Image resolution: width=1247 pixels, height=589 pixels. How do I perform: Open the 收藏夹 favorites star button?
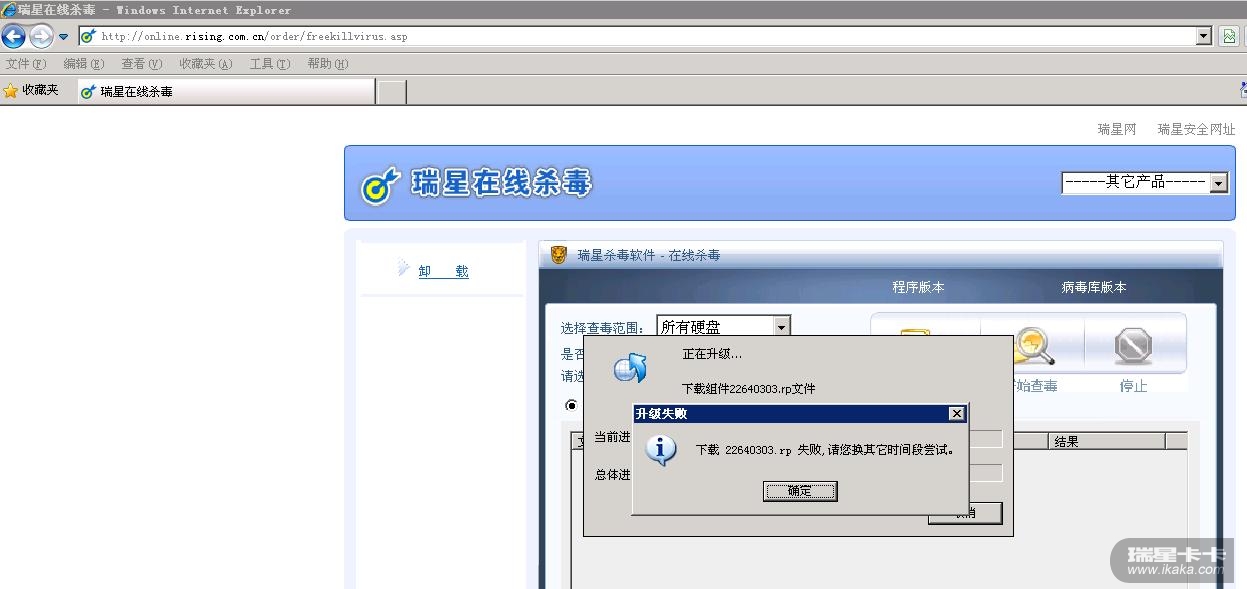[x=32, y=91]
